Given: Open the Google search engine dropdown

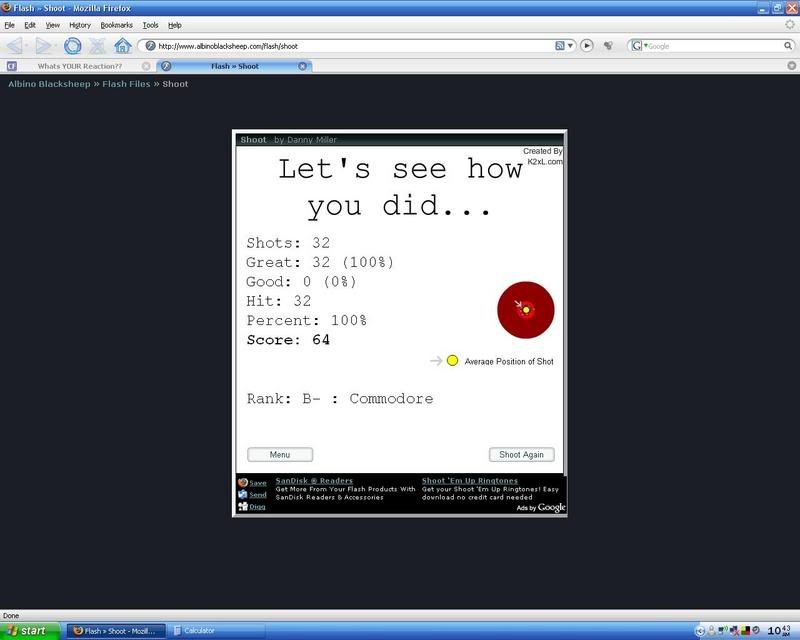Looking at the screenshot, I should tap(639, 46).
